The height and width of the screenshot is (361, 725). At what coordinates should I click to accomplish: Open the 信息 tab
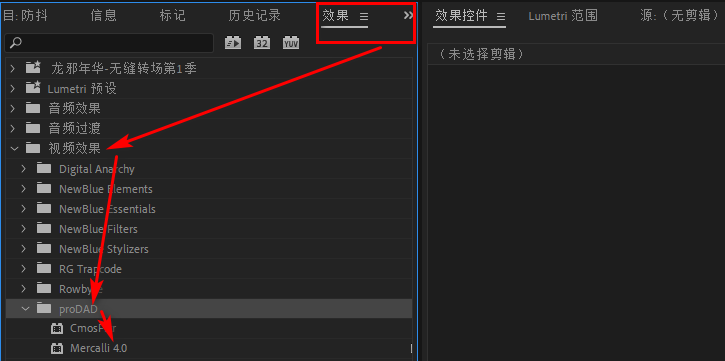(104, 16)
